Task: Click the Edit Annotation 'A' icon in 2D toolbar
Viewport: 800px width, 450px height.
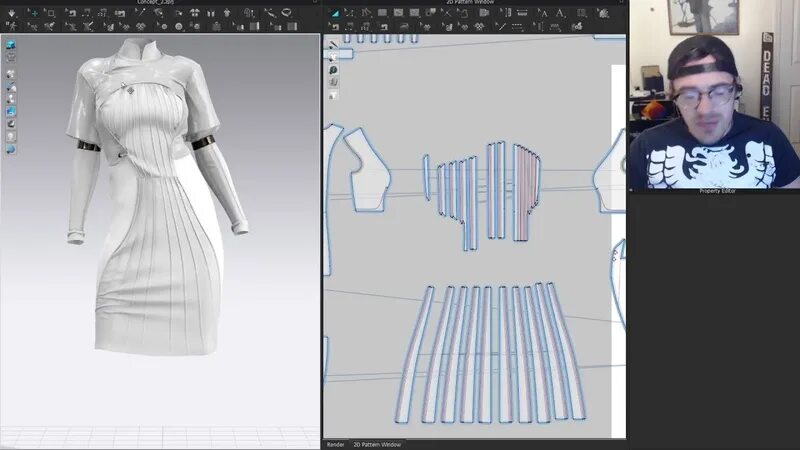Action: pyautogui.click(x=543, y=14)
